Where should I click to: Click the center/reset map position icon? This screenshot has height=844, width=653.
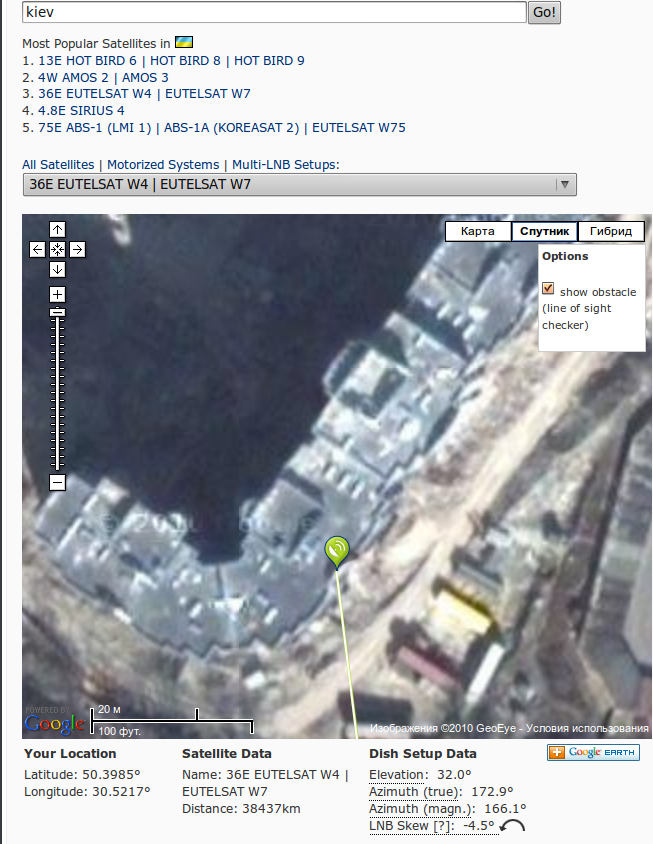58,250
